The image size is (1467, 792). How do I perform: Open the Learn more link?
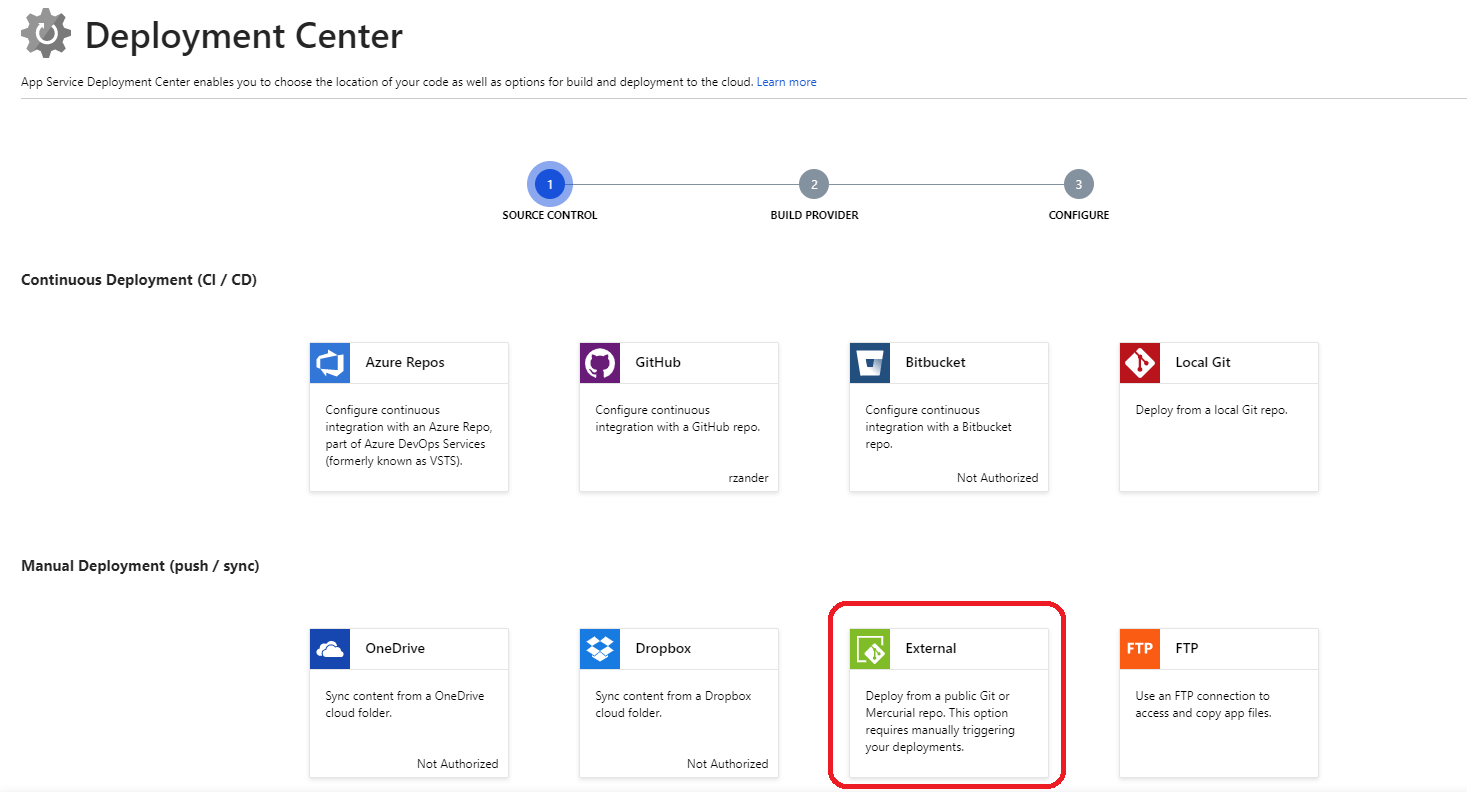click(786, 82)
